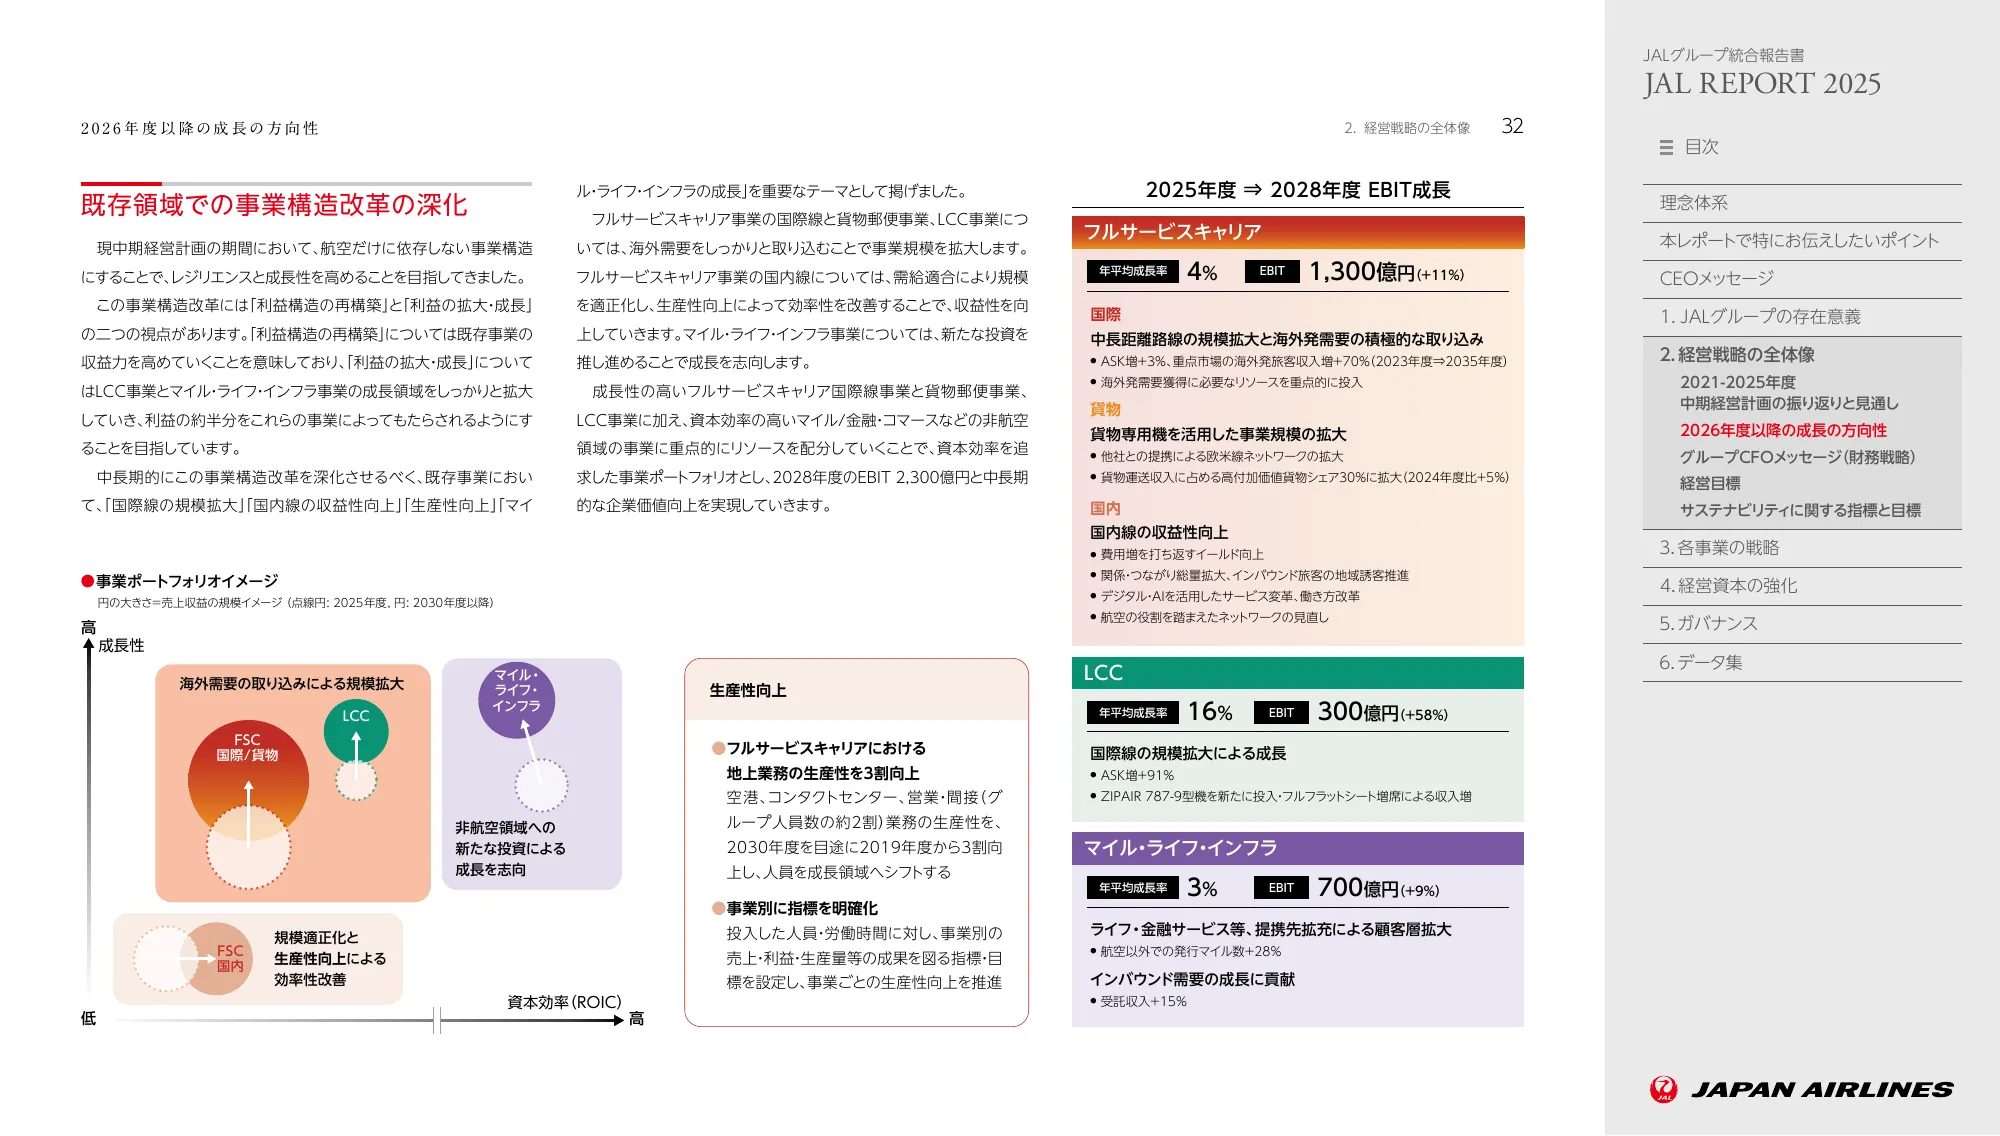Click the 1,300億円(+11%) EBIT value
Image resolution: width=2000 pixels, height=1136 pixels.
pos(1386,272)
